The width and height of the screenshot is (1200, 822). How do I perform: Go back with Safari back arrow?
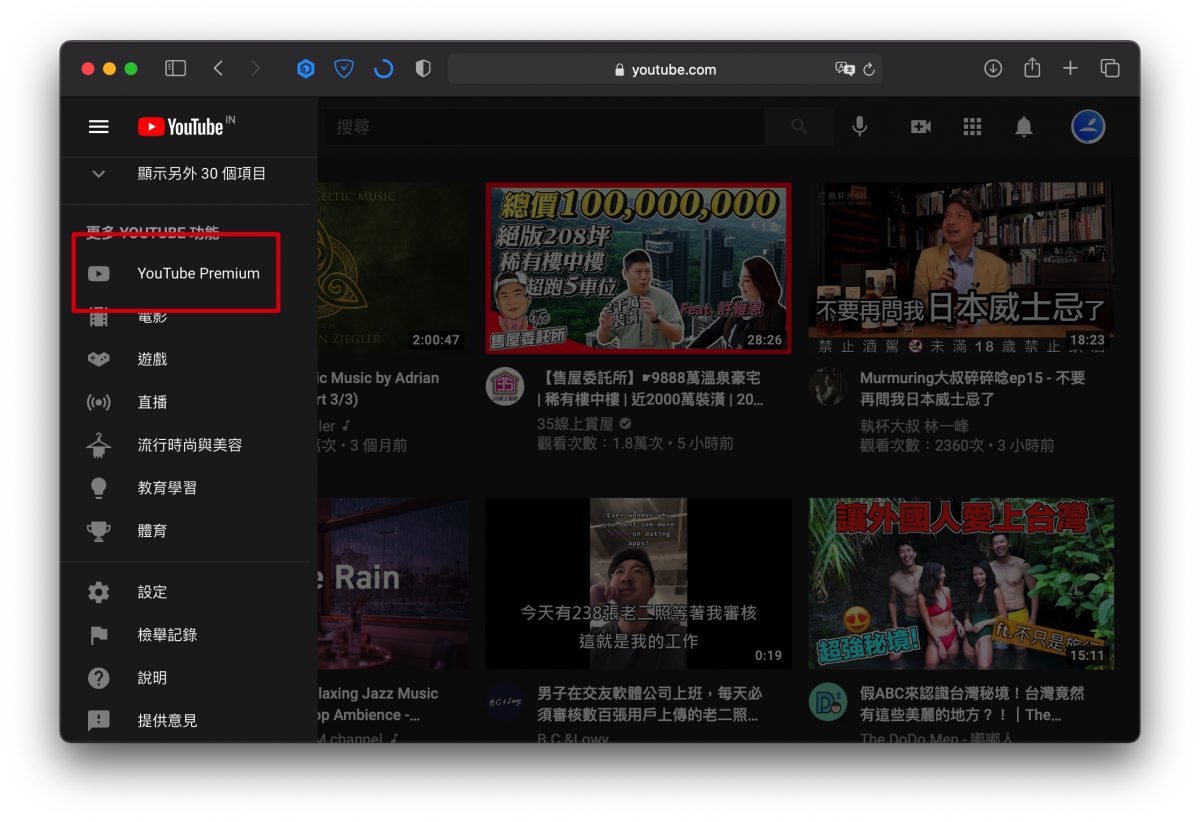pos(218,68)
